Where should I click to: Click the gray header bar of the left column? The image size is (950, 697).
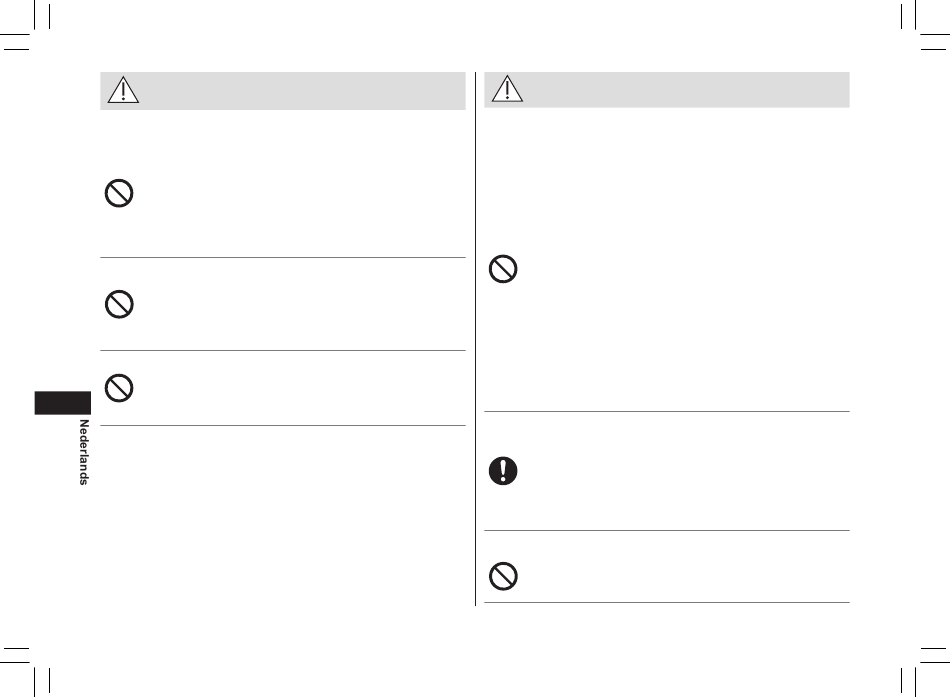283,91
